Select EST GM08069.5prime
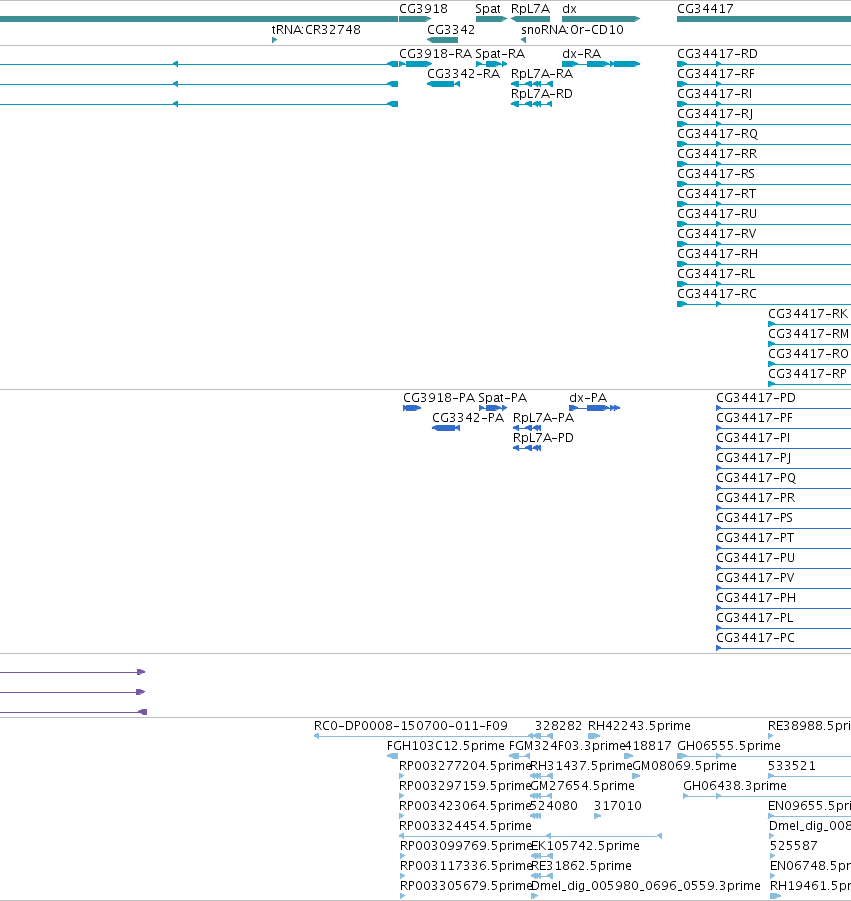This screenshot has width=851, height=901. 684,766
